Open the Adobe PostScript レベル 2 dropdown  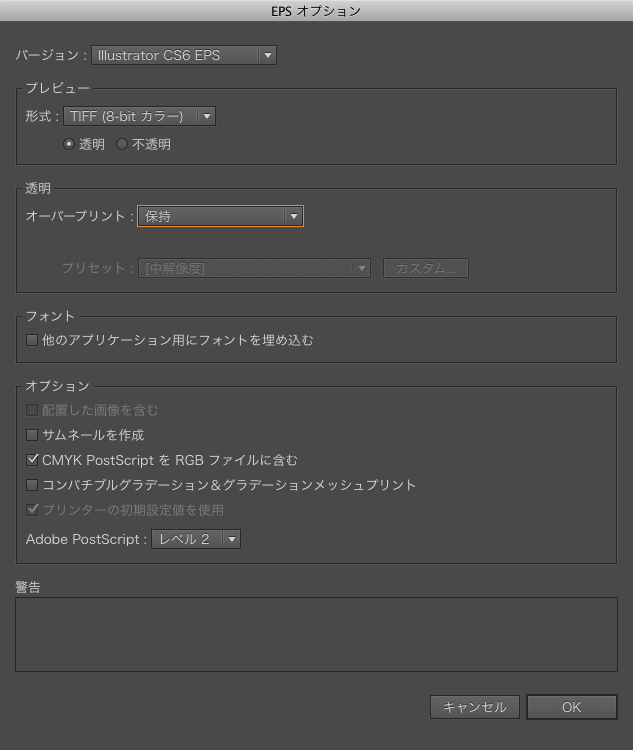coord(196,539)
